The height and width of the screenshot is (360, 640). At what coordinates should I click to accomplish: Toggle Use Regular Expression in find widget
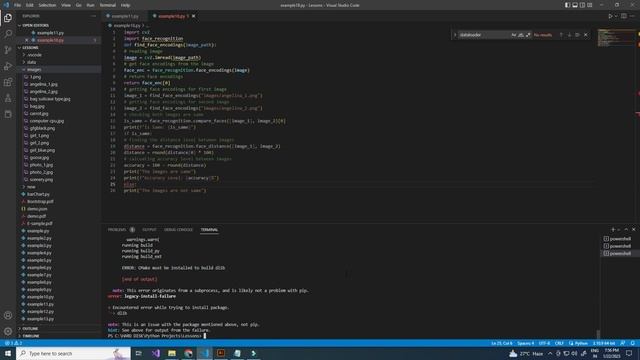tap(528, 35)
